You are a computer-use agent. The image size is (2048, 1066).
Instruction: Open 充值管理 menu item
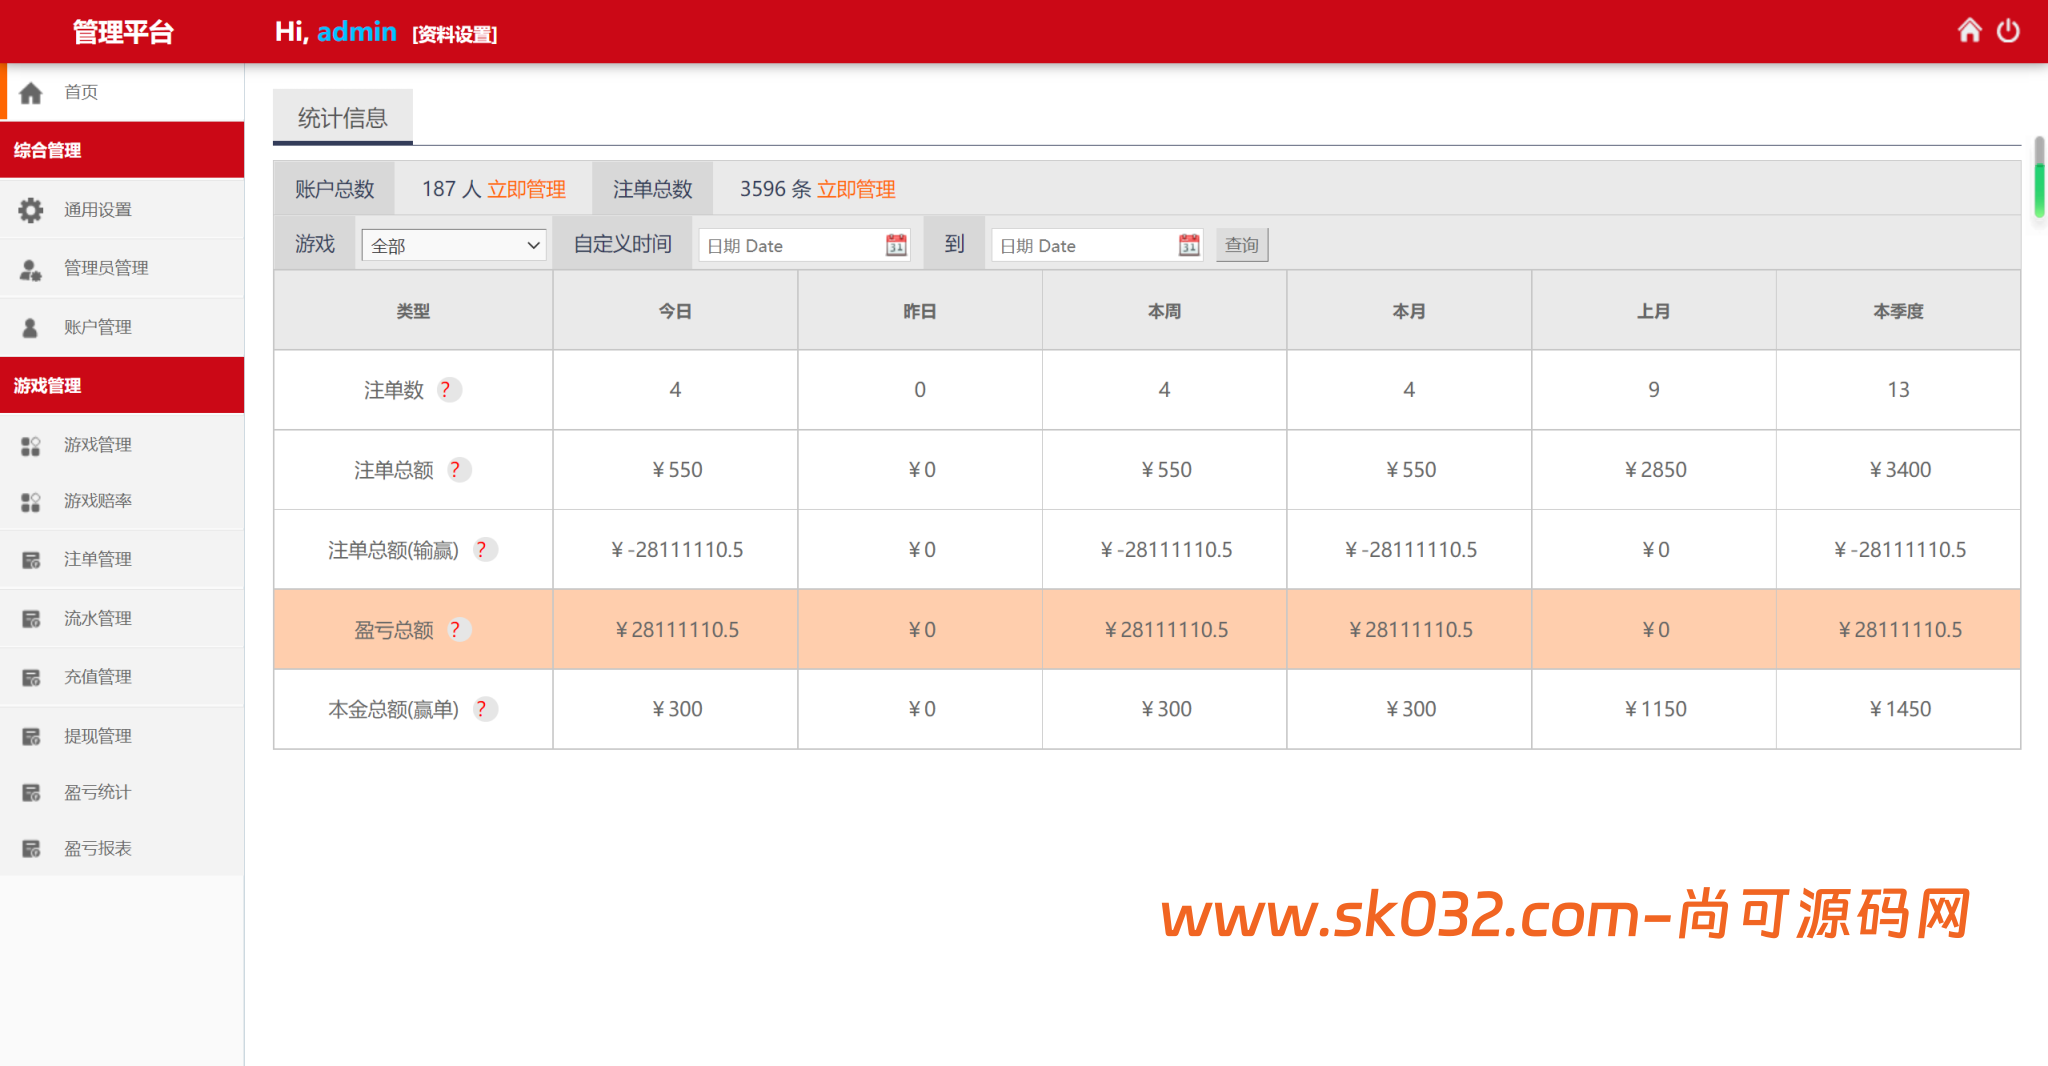pos(122,677)
